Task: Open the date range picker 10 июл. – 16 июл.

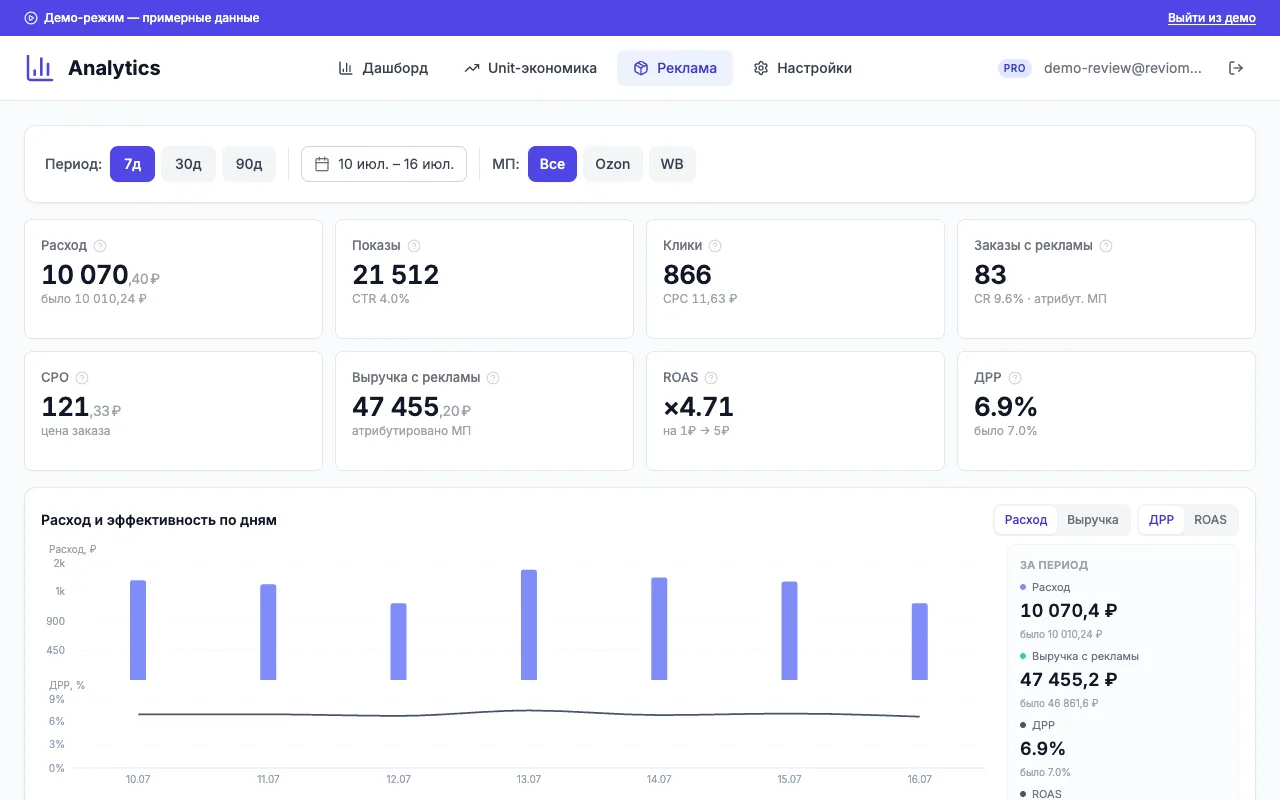Action: [x=384, y=164]
